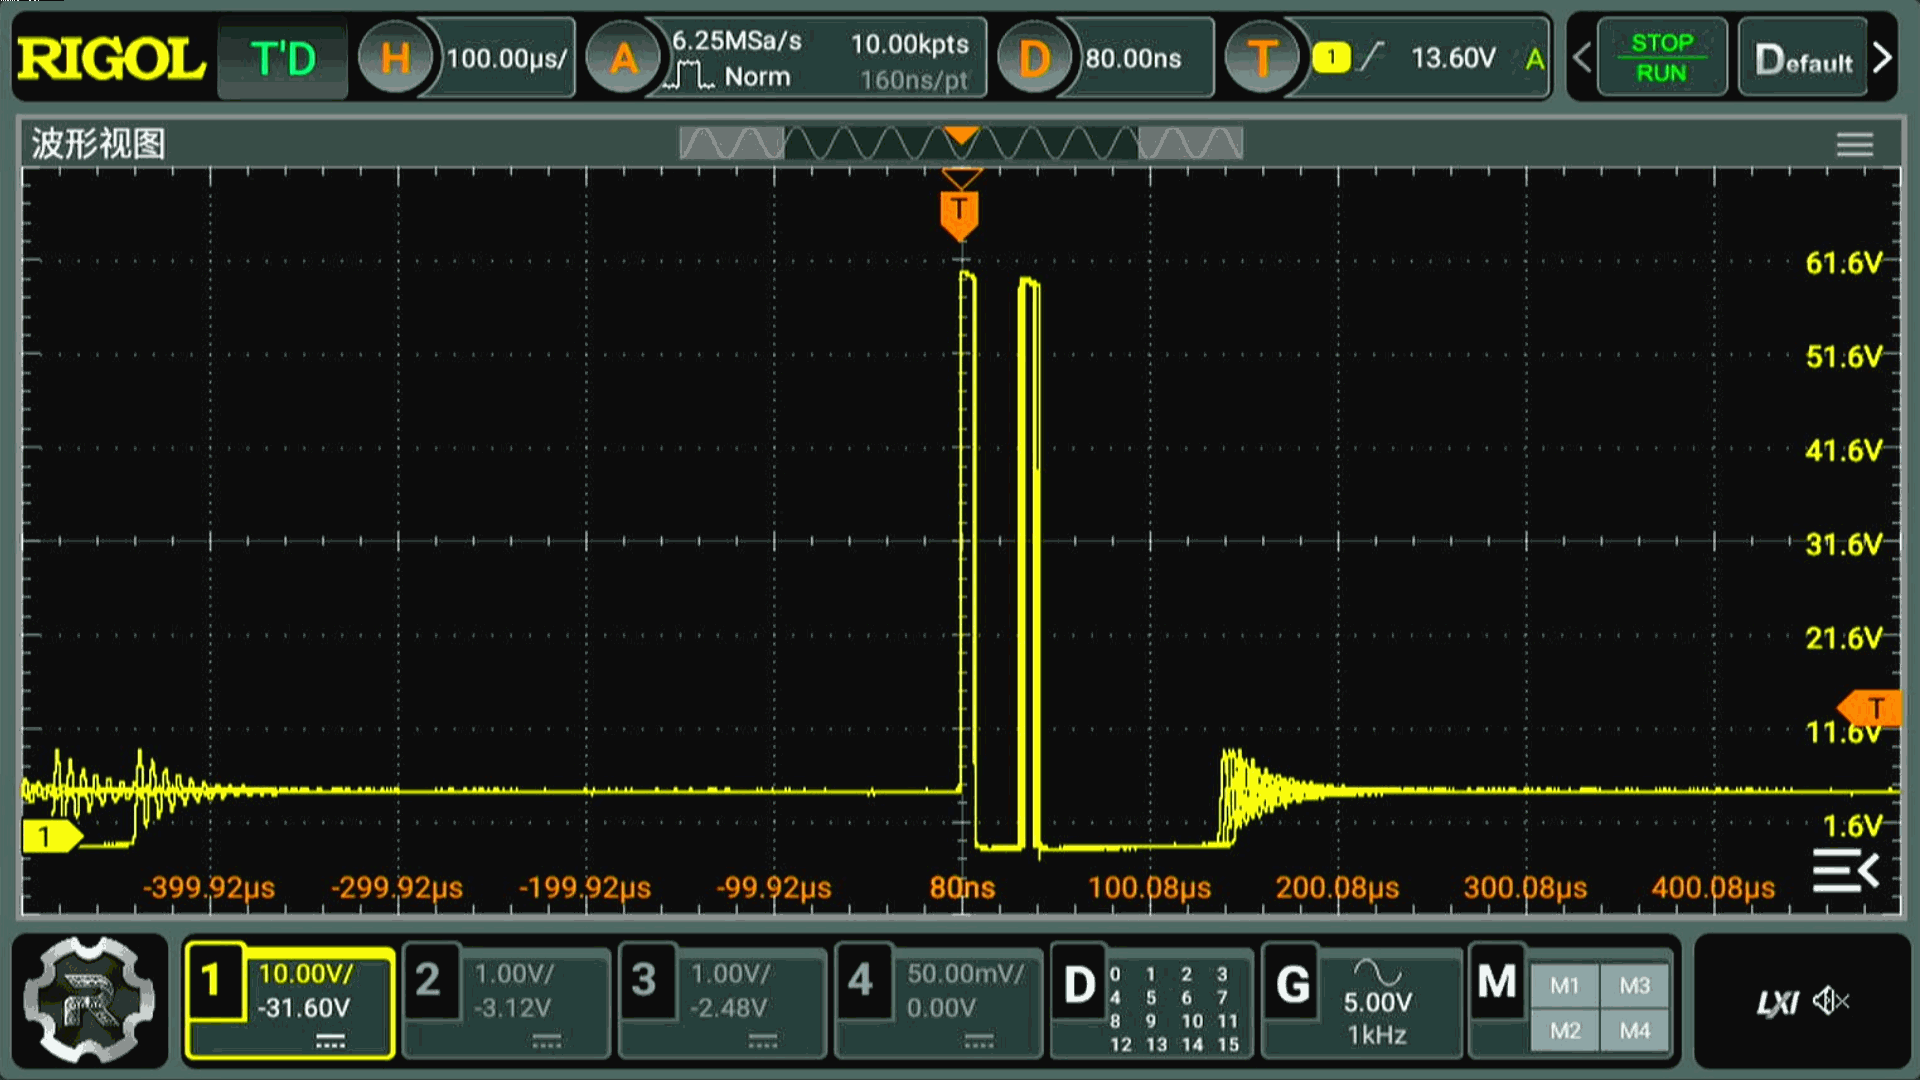
Task: Open the waveform view hamburger menu
Action: 1854,145
